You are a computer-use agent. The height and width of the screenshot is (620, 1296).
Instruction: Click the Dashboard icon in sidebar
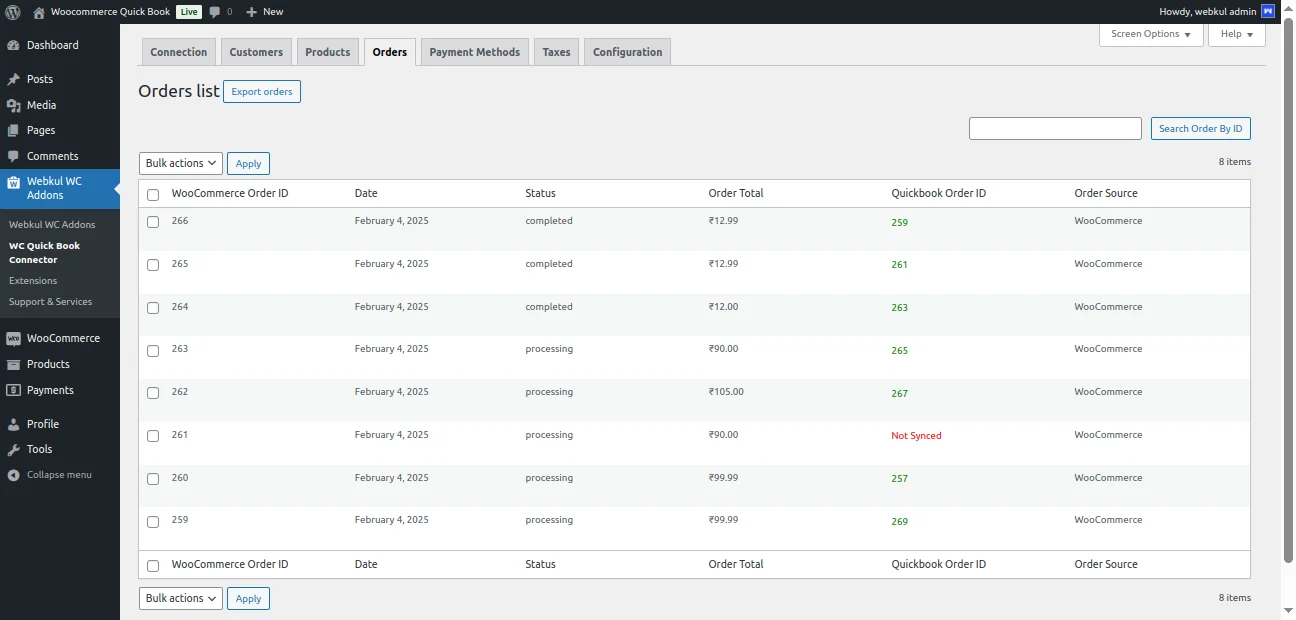pyautogui.click(x=13, y=46)
